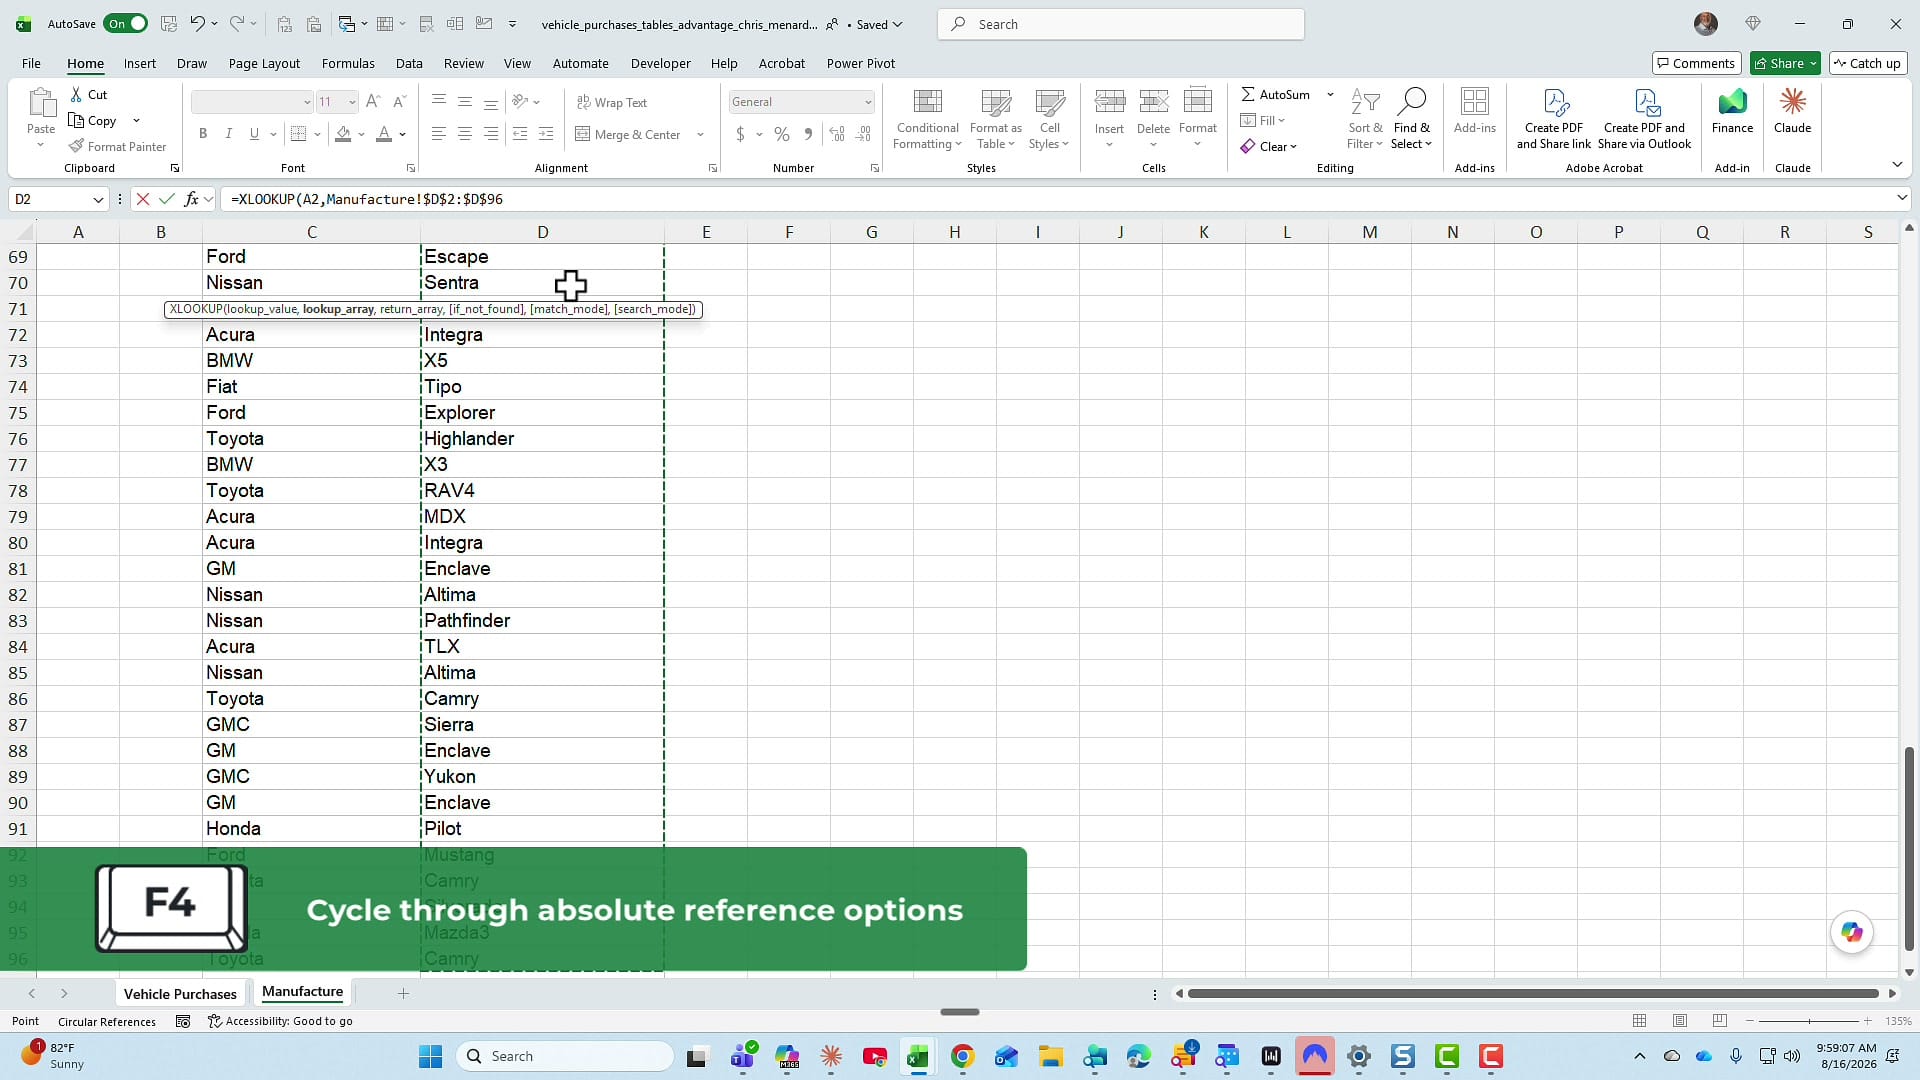This screenshot has width=1920, height=1080.
Task: Toggle Bold formatting
Action: coord(203,134)
